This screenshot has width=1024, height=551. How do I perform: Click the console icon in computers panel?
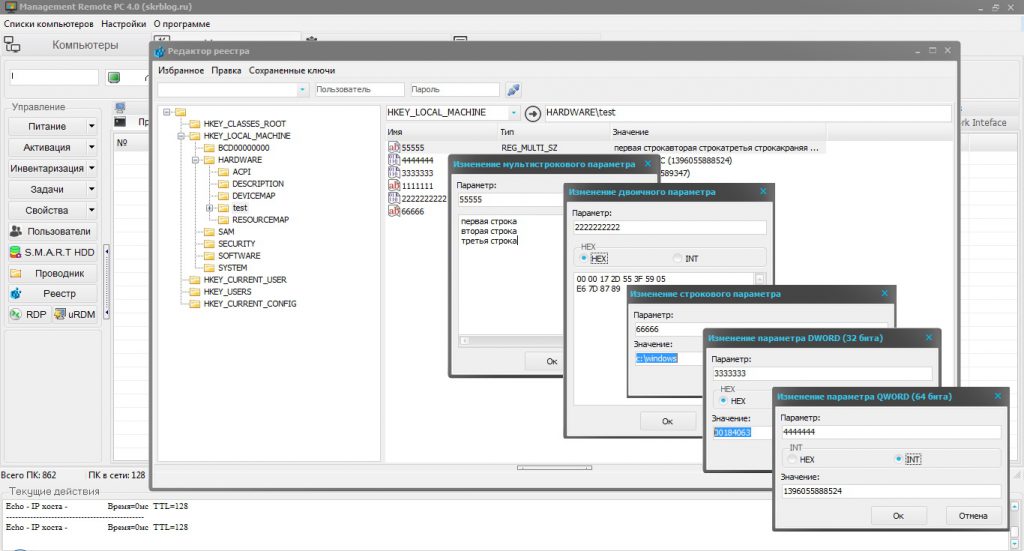(x=120, y=122)
